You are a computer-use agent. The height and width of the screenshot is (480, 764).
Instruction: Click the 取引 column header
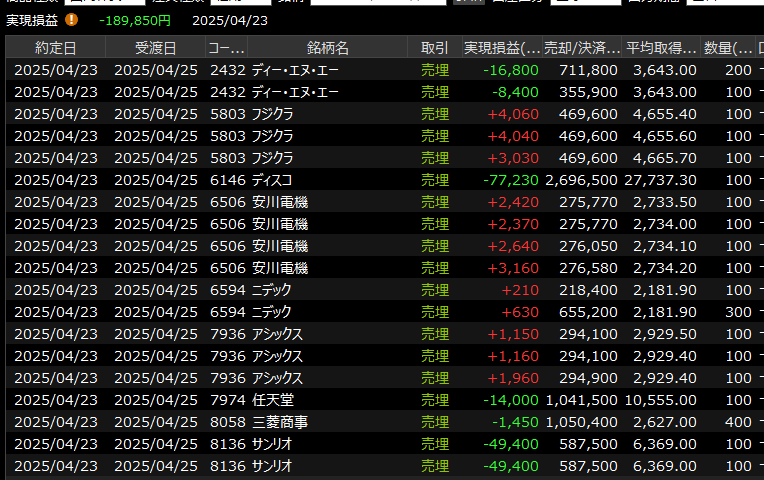[434, 48]
